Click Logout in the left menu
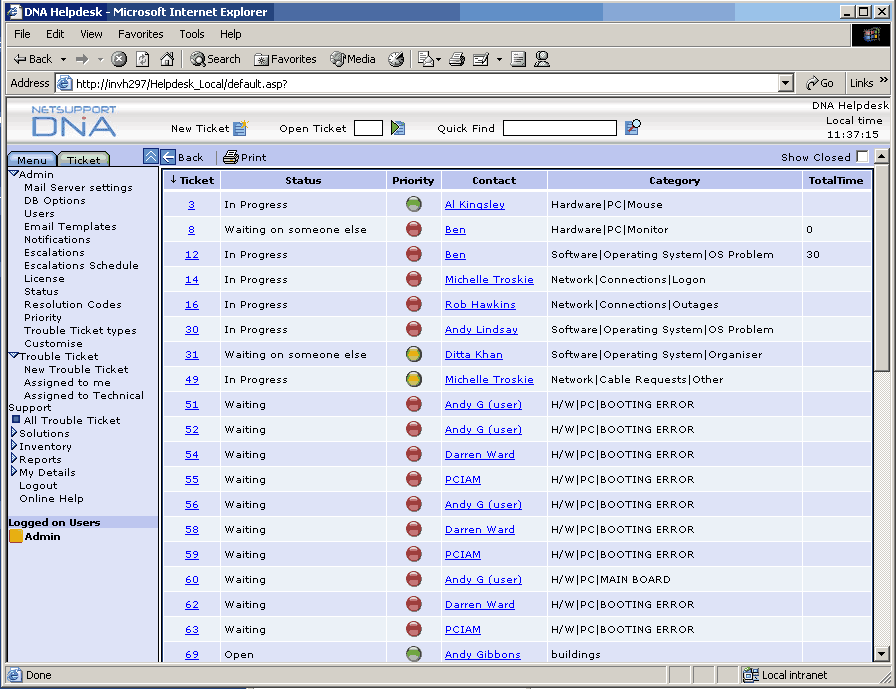This screenshot has width=896, height=689. click(38, 486)
